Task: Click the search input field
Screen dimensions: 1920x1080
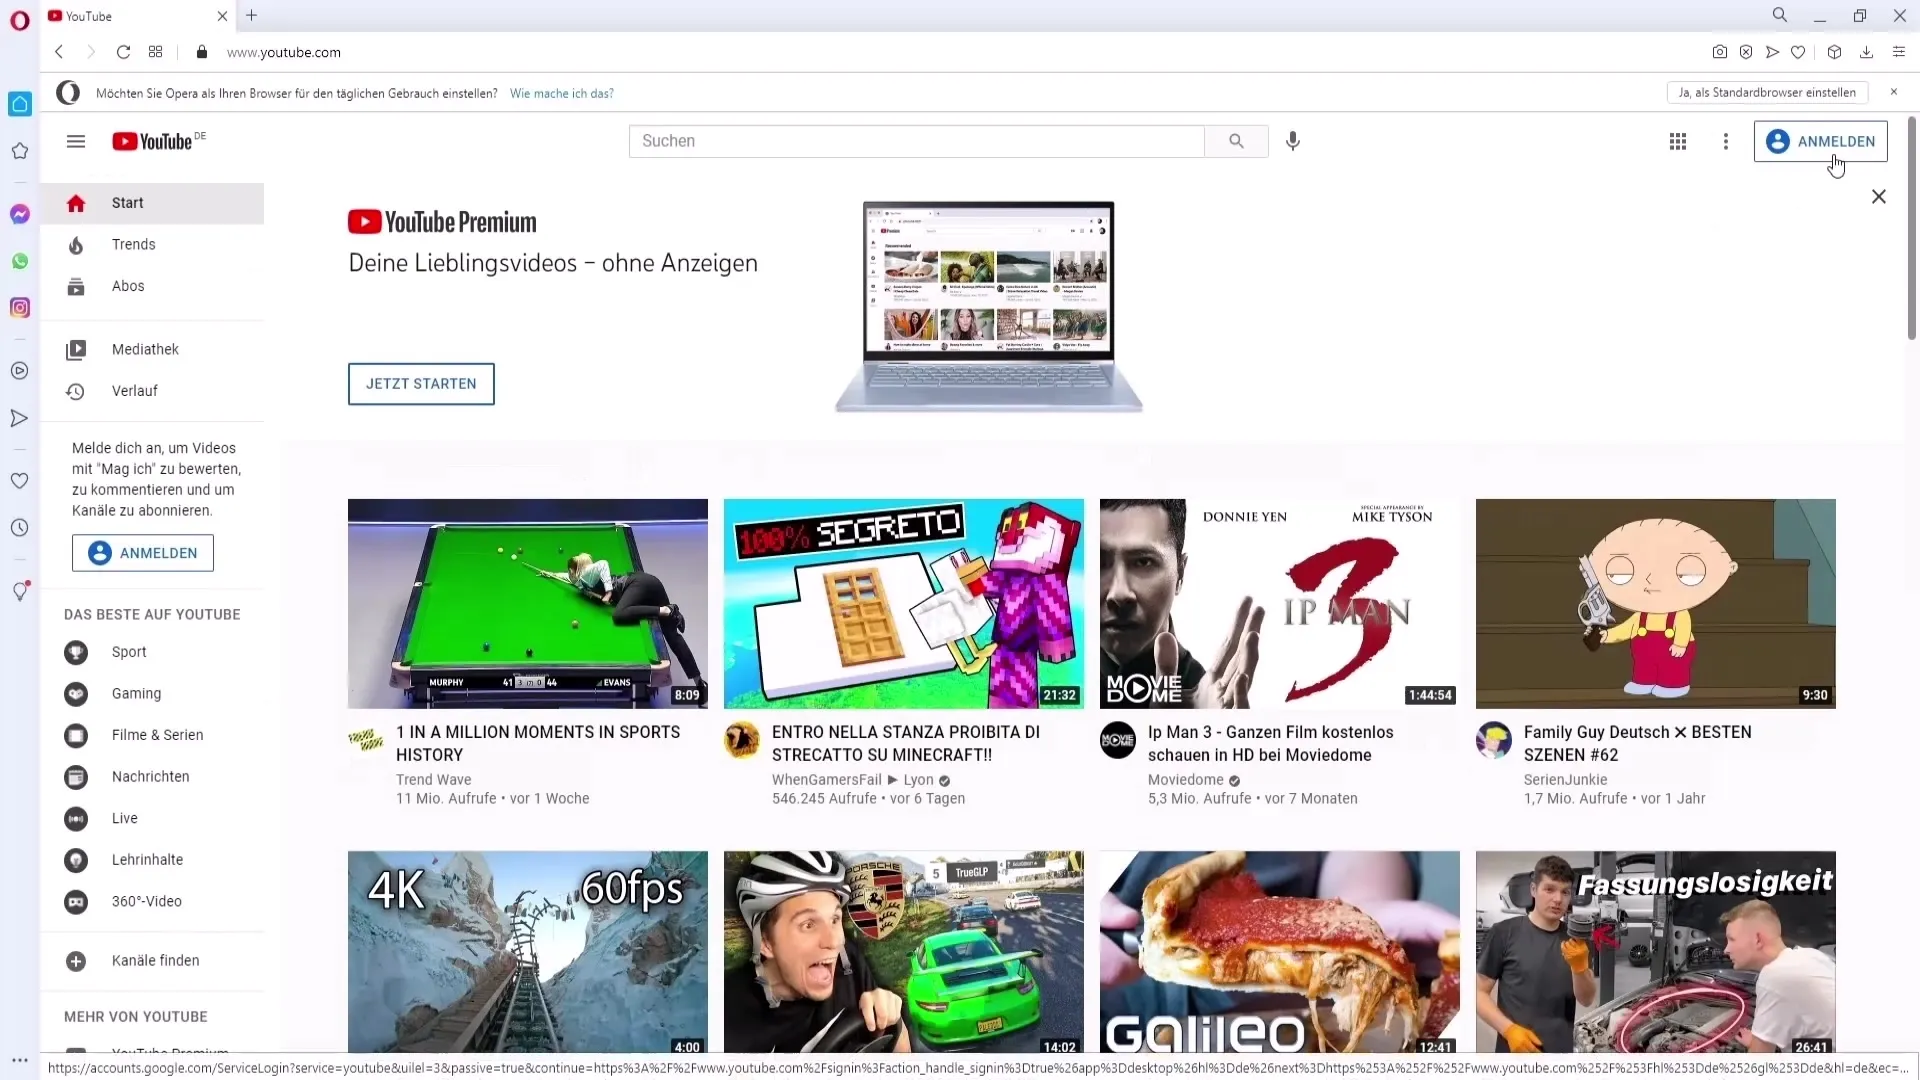Action: (x=918, y=141)
